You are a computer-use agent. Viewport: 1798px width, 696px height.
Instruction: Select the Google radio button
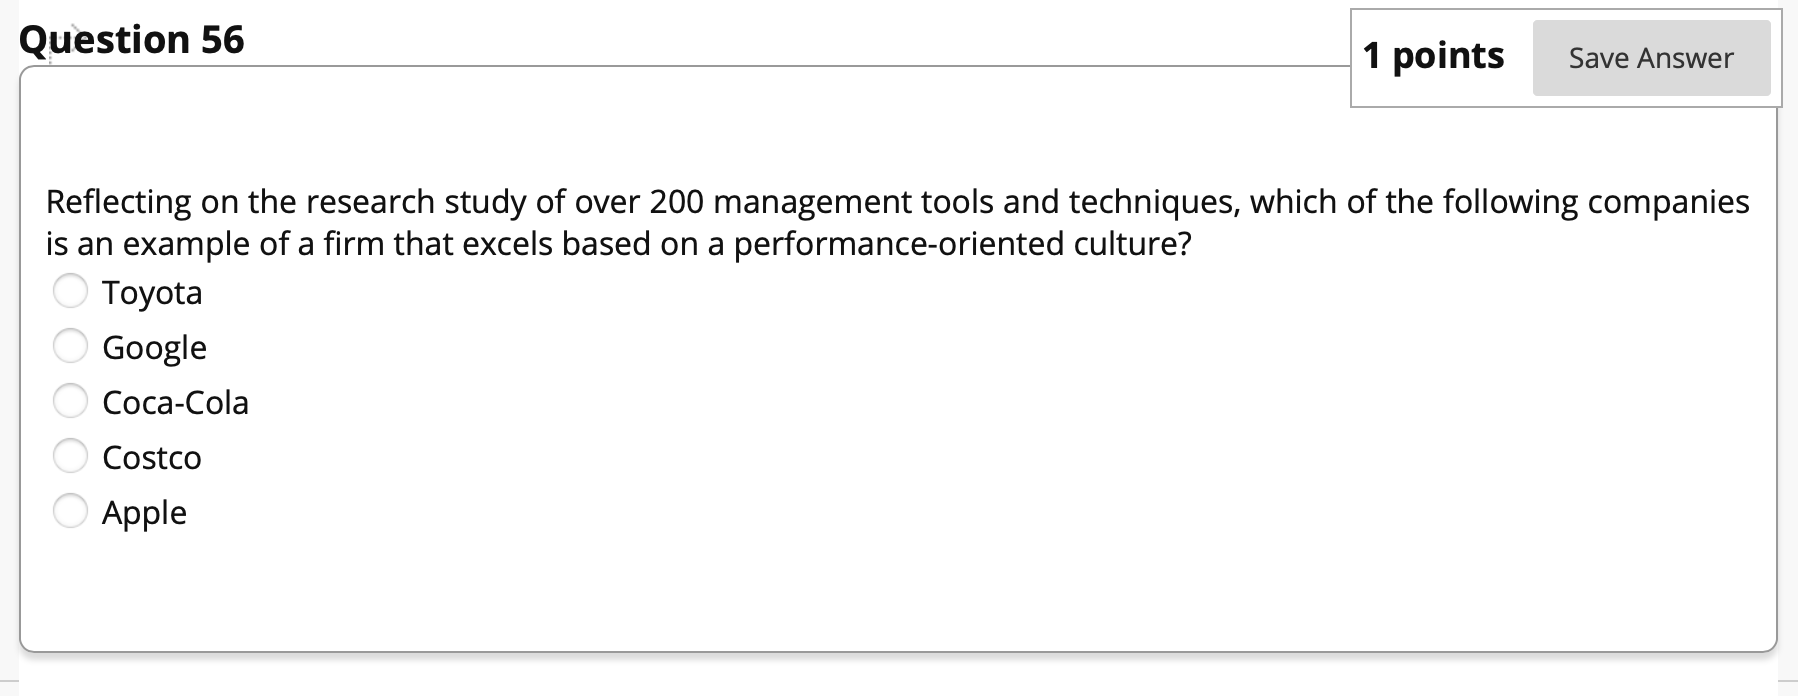coord(71,345)
